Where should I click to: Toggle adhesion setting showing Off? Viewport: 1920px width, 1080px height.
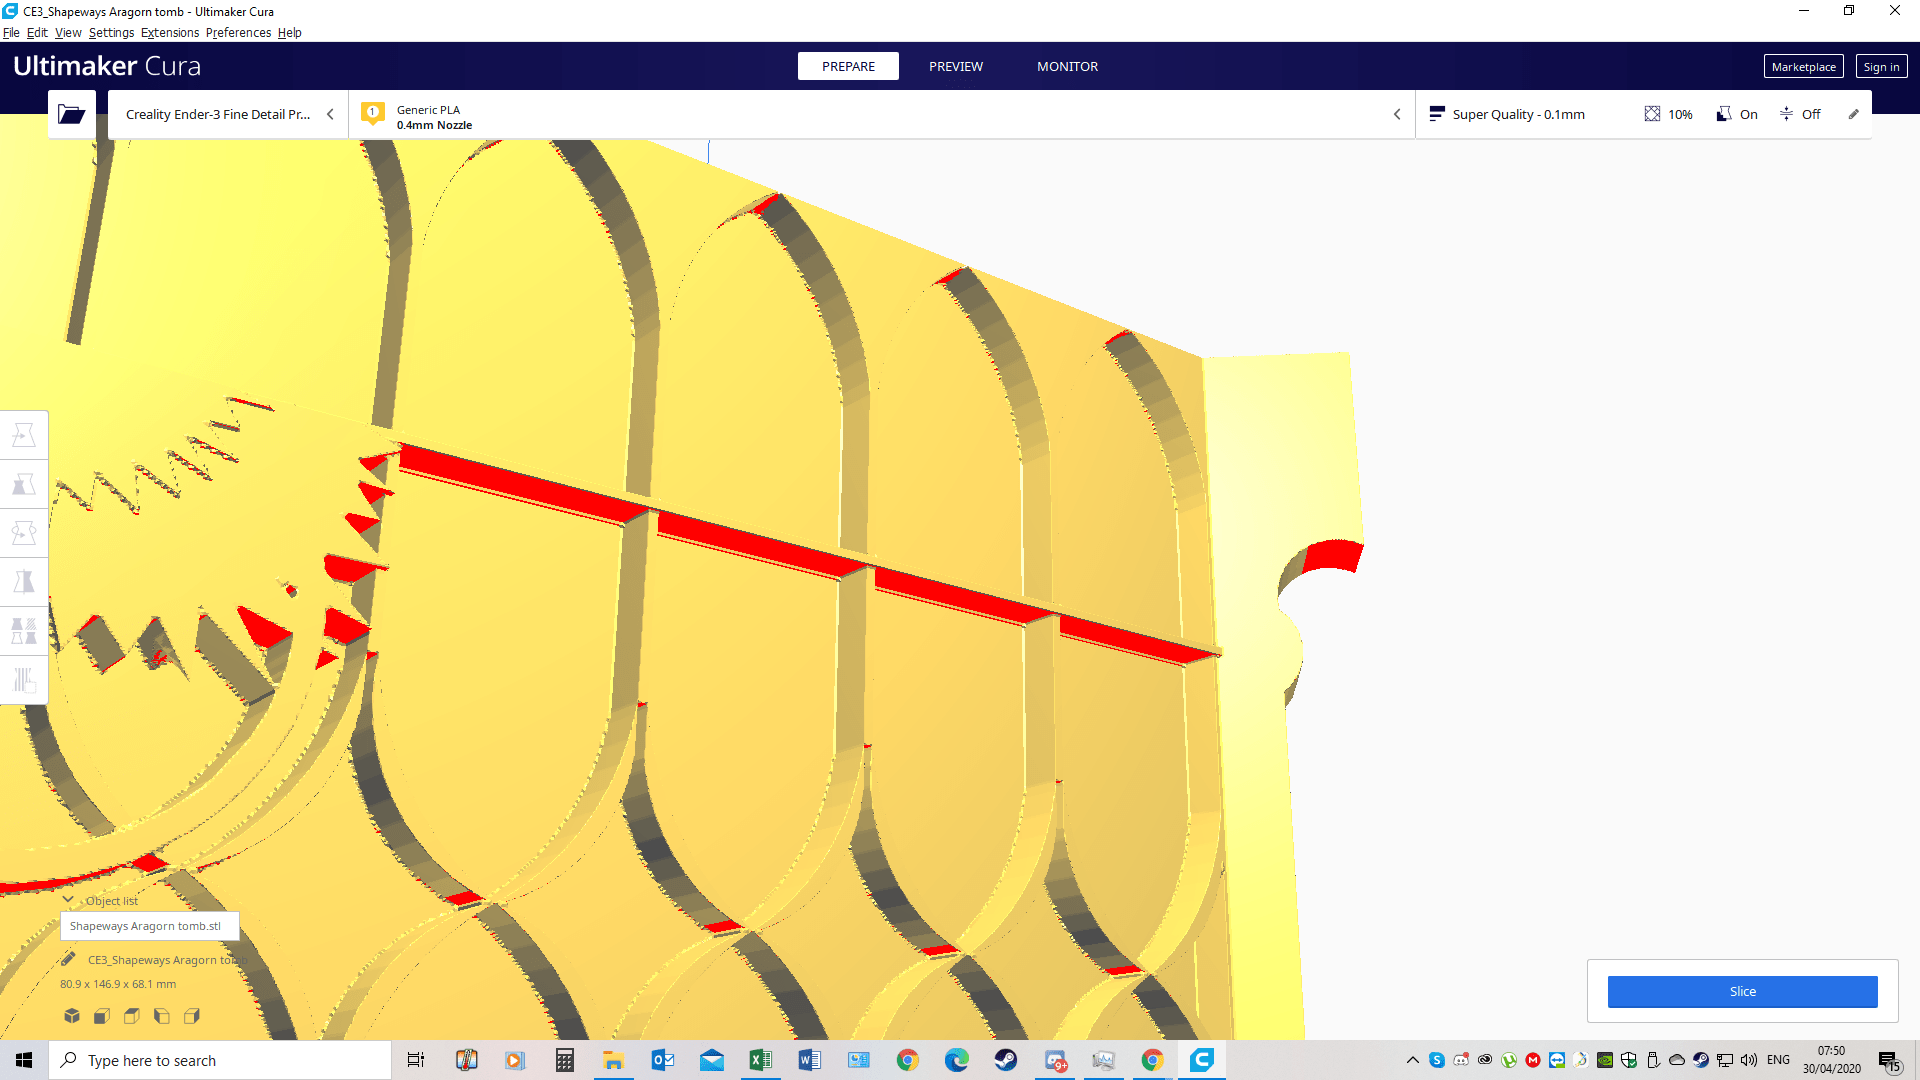coord(1800,114)
